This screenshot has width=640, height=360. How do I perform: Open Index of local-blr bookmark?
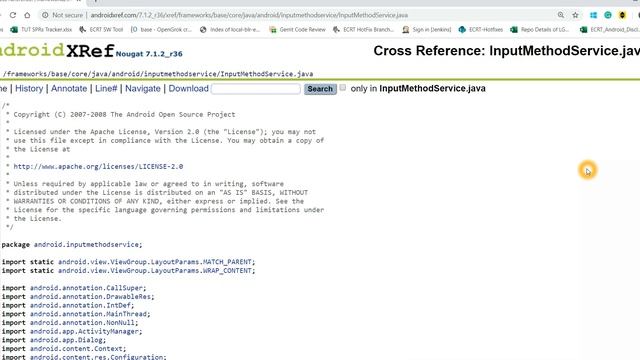tap(230, 29)
